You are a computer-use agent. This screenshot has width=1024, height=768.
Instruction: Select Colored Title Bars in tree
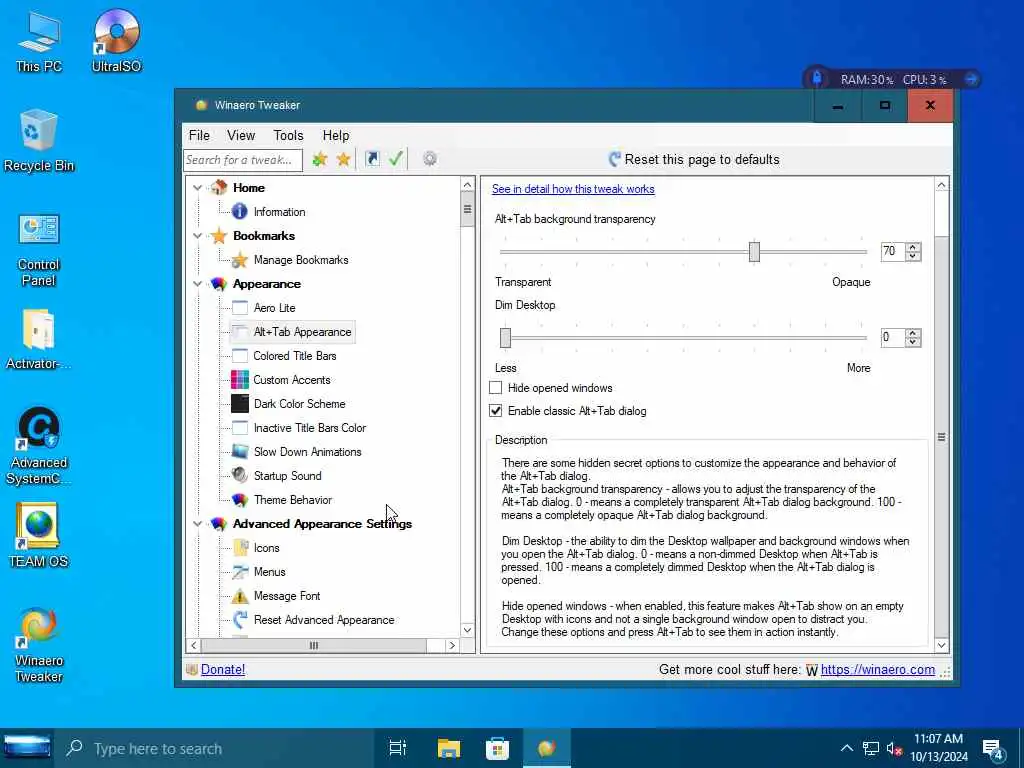(295, 356)
